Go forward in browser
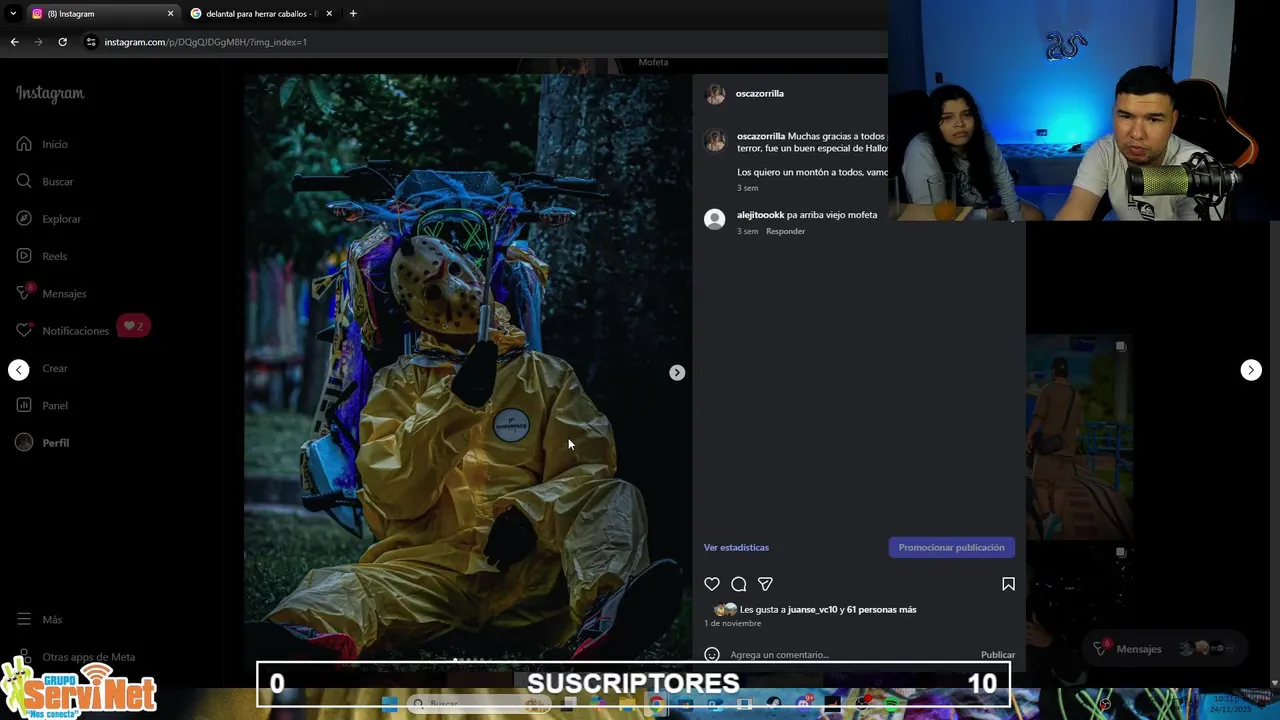 click(x=38, y=42)
